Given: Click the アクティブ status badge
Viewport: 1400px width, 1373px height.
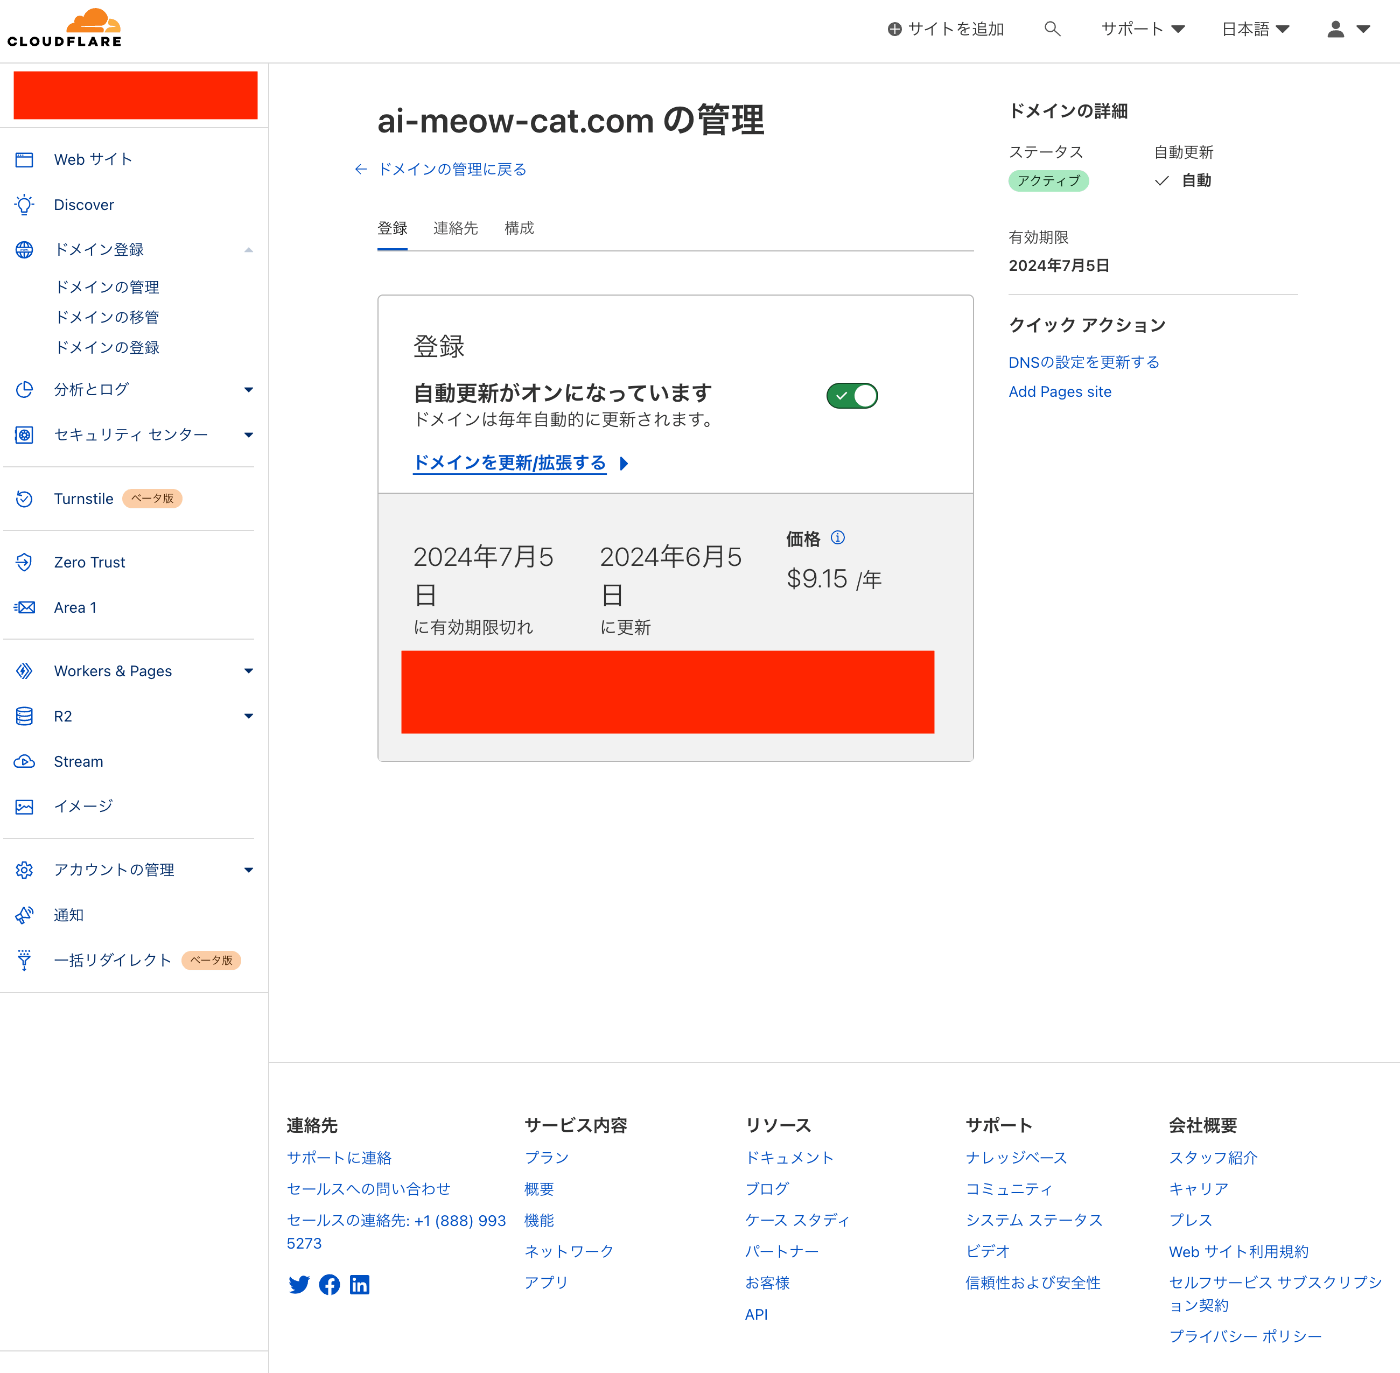Looking at the screenshot, I should point(1049,181).
